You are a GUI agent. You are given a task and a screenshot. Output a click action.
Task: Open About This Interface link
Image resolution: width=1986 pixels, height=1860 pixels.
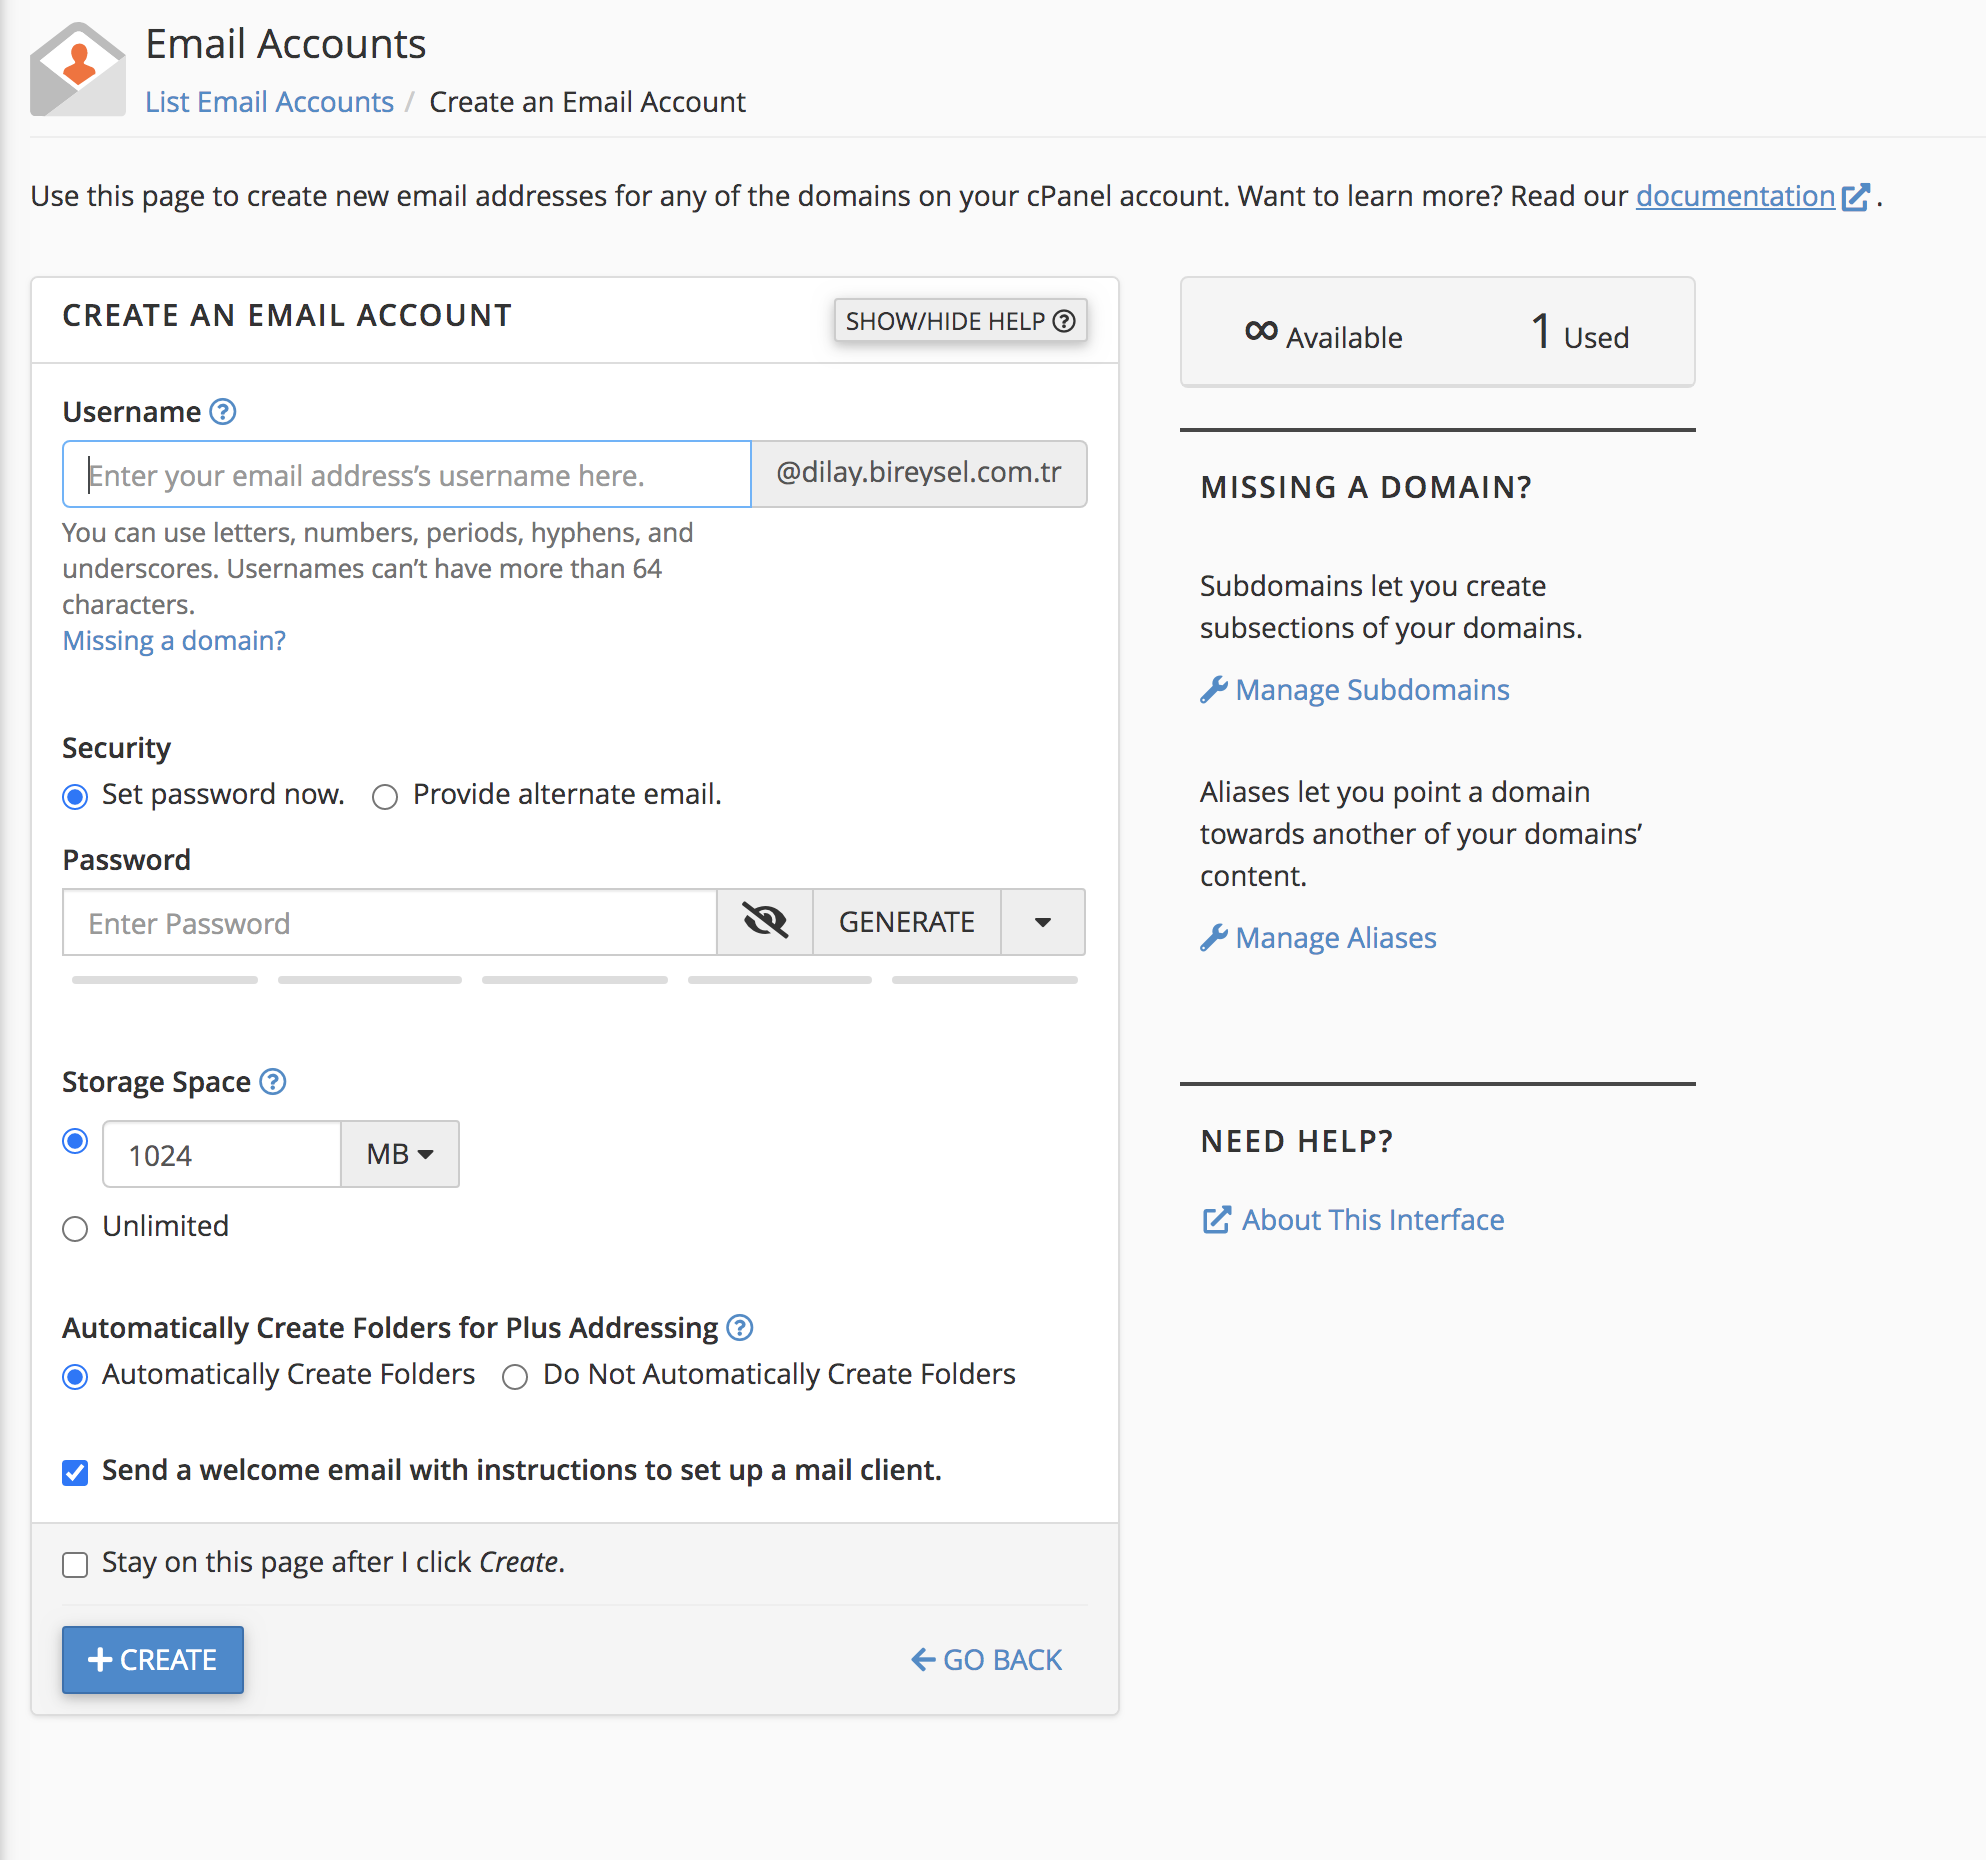[1353, 1220]
